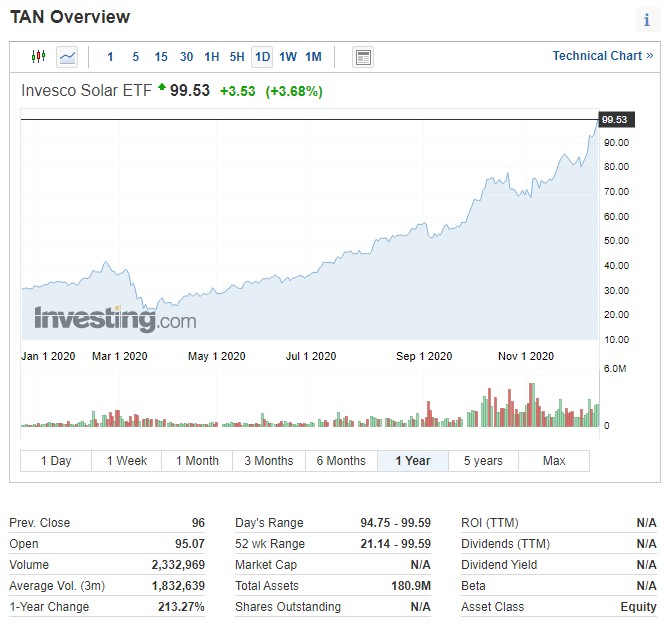Click the Shares Outstanding label
668x623 pixels.
click(x=288, y=606)
